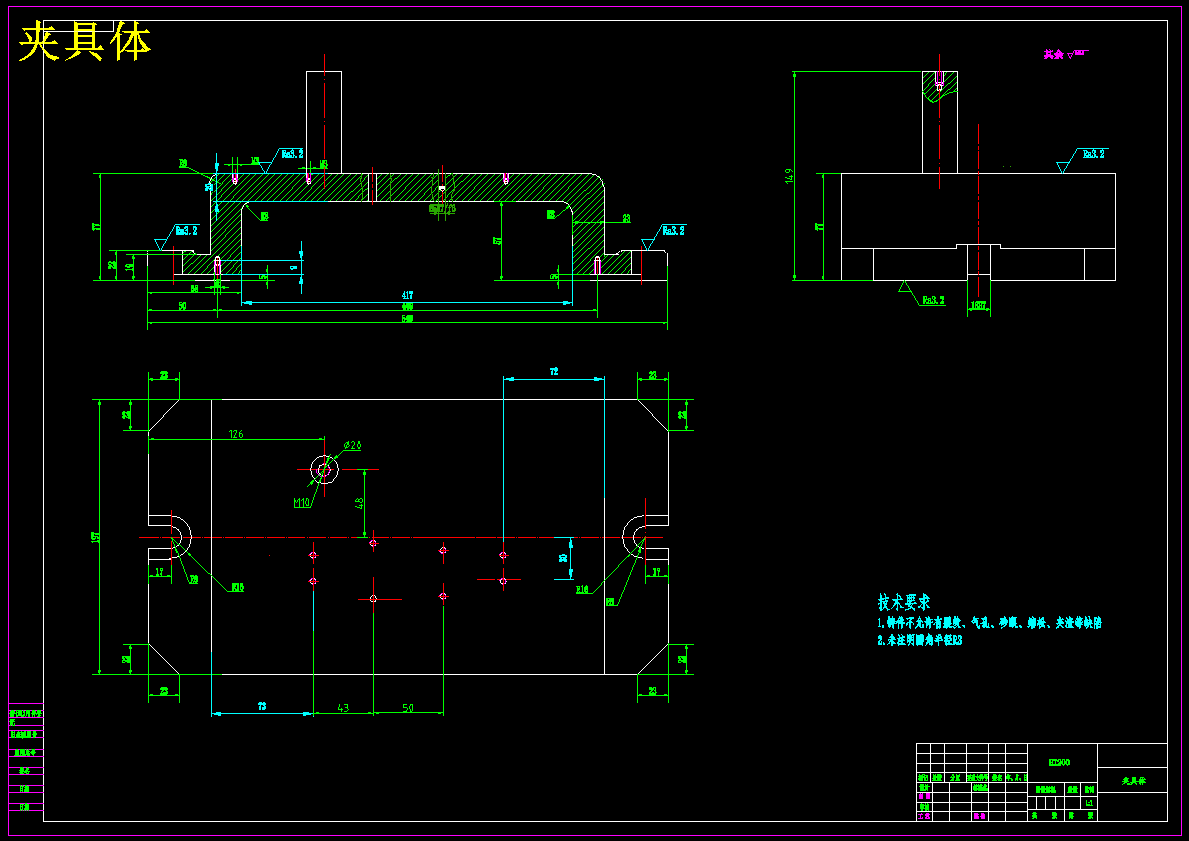Click the 43 dimension text
This screenshot has height=841, width=1189.
(x=343, y=708)
